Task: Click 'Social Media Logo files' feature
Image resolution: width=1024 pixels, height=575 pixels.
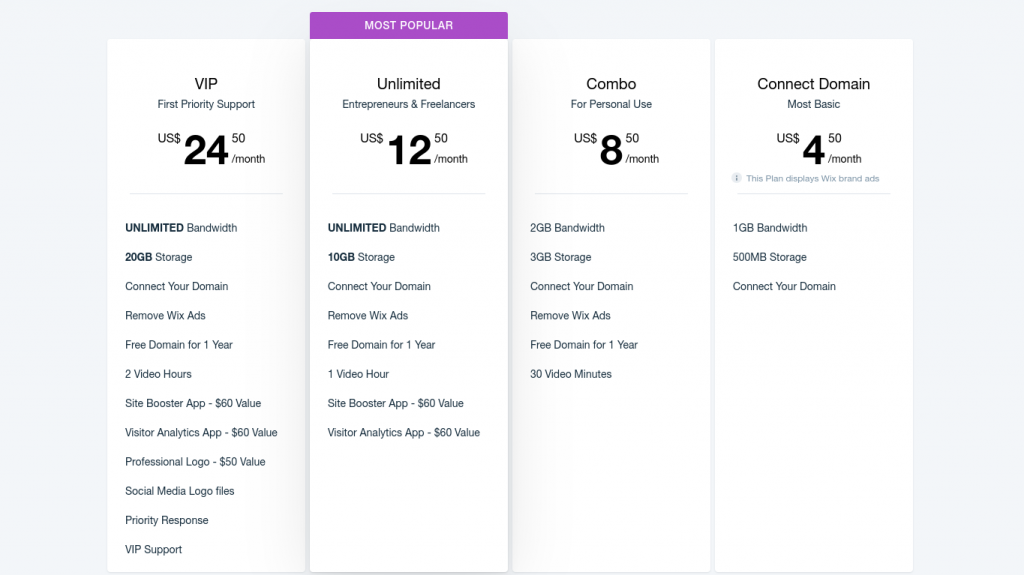Action: point(180,491)
